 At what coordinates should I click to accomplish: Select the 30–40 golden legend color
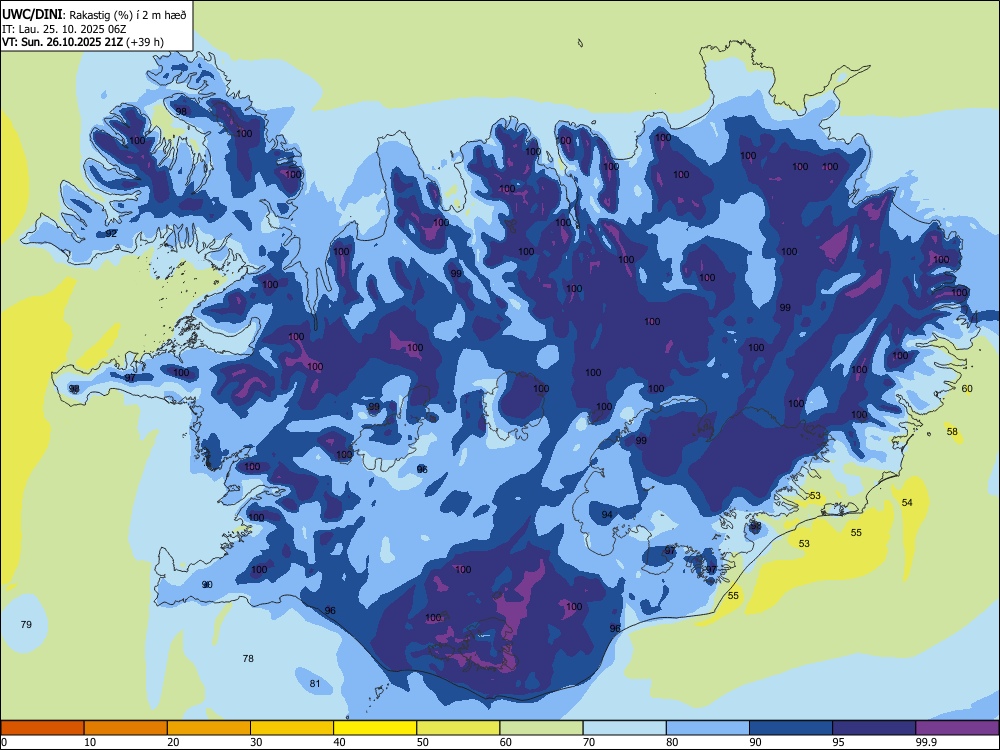[292, 728]
